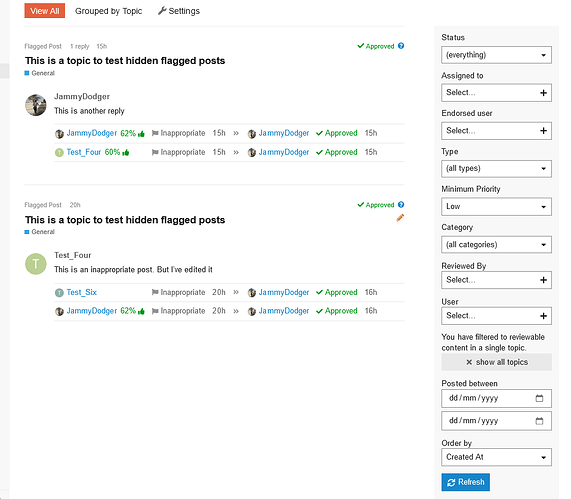Screen dimensions: 571x499
Task: Open the Status dropdown showing everything
Action: [496, 55]
